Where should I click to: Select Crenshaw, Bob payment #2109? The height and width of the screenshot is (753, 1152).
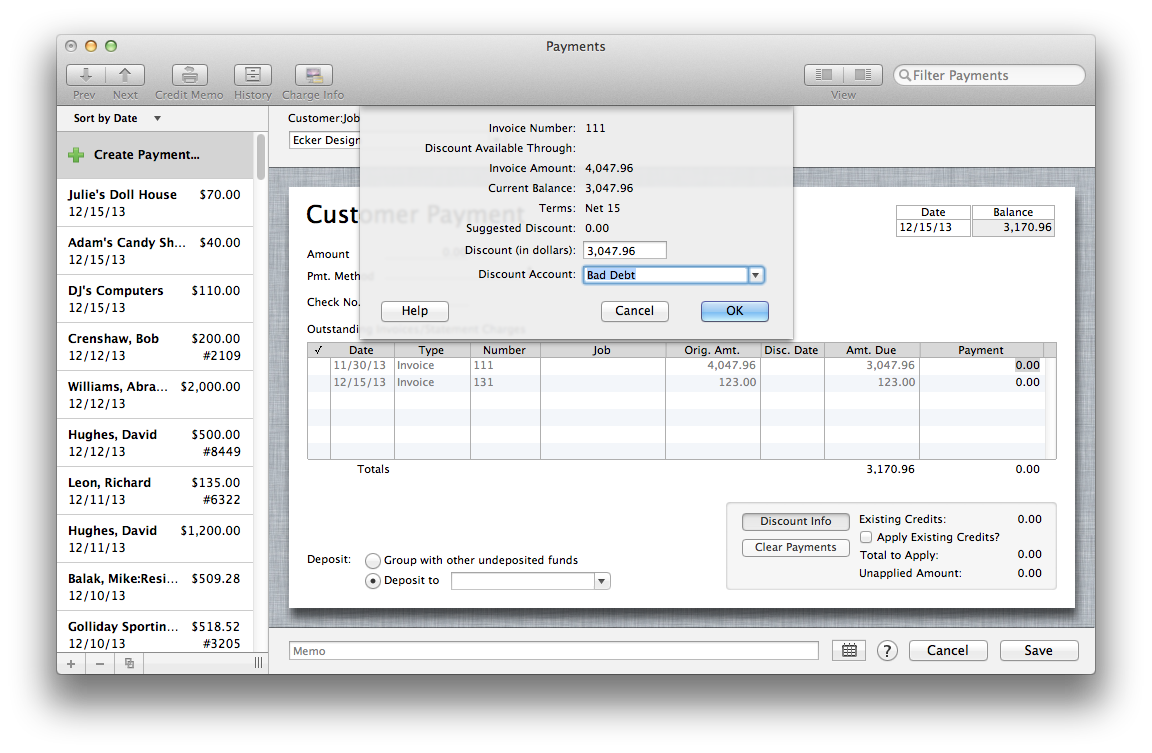[x=155, y=347]
